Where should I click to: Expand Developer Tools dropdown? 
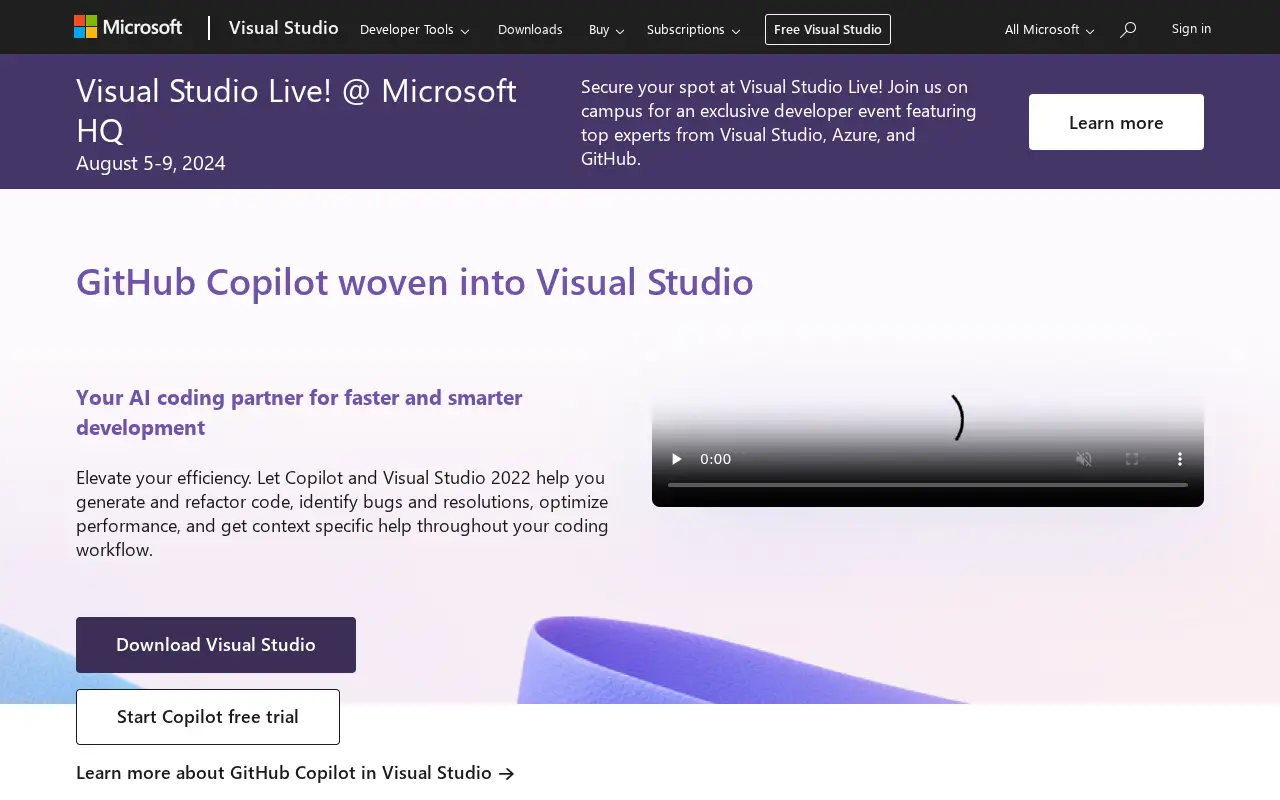click(414, 30)
